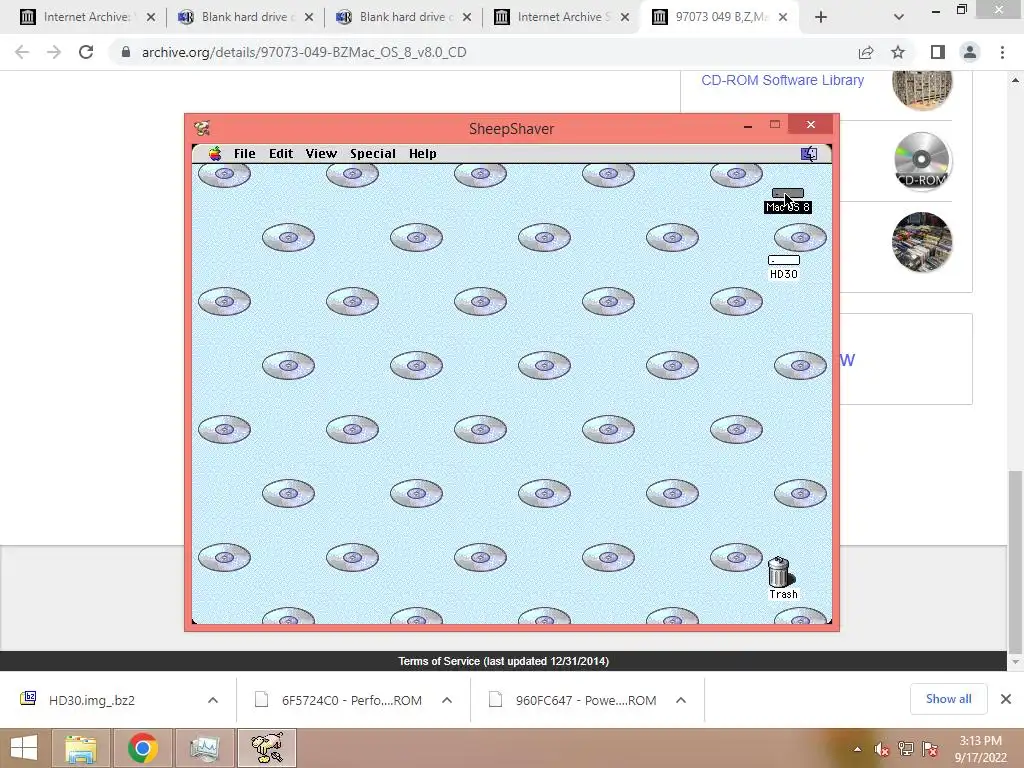
Task: Open CD-ROM Software Library link
Action: [782, 80]
